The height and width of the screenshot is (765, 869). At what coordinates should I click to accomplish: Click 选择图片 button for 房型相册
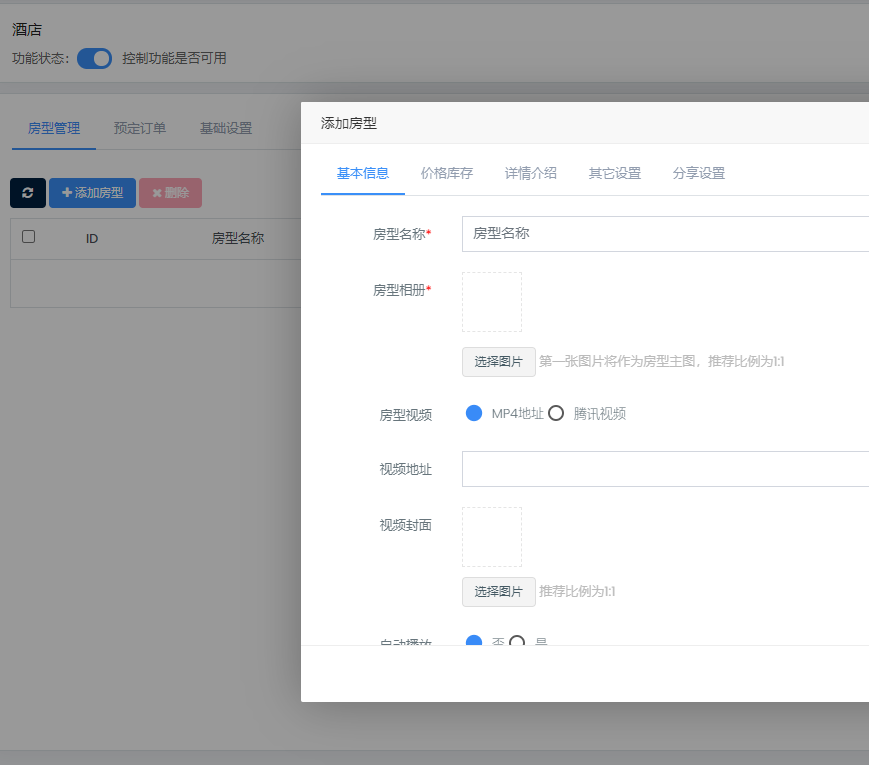coord(499,362)
